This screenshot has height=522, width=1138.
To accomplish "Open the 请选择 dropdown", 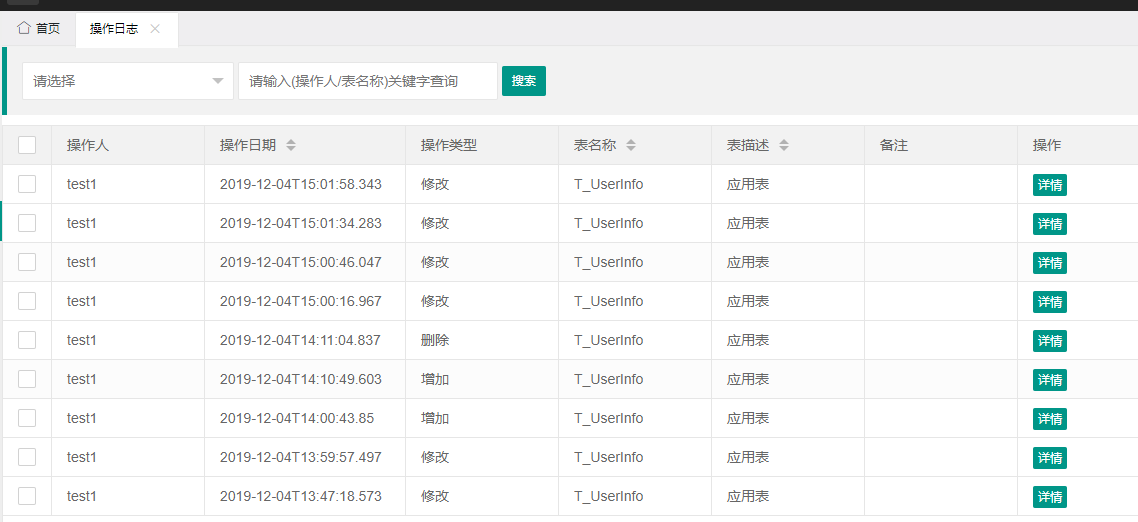I will pyautogui.click(x=128, y=81).
